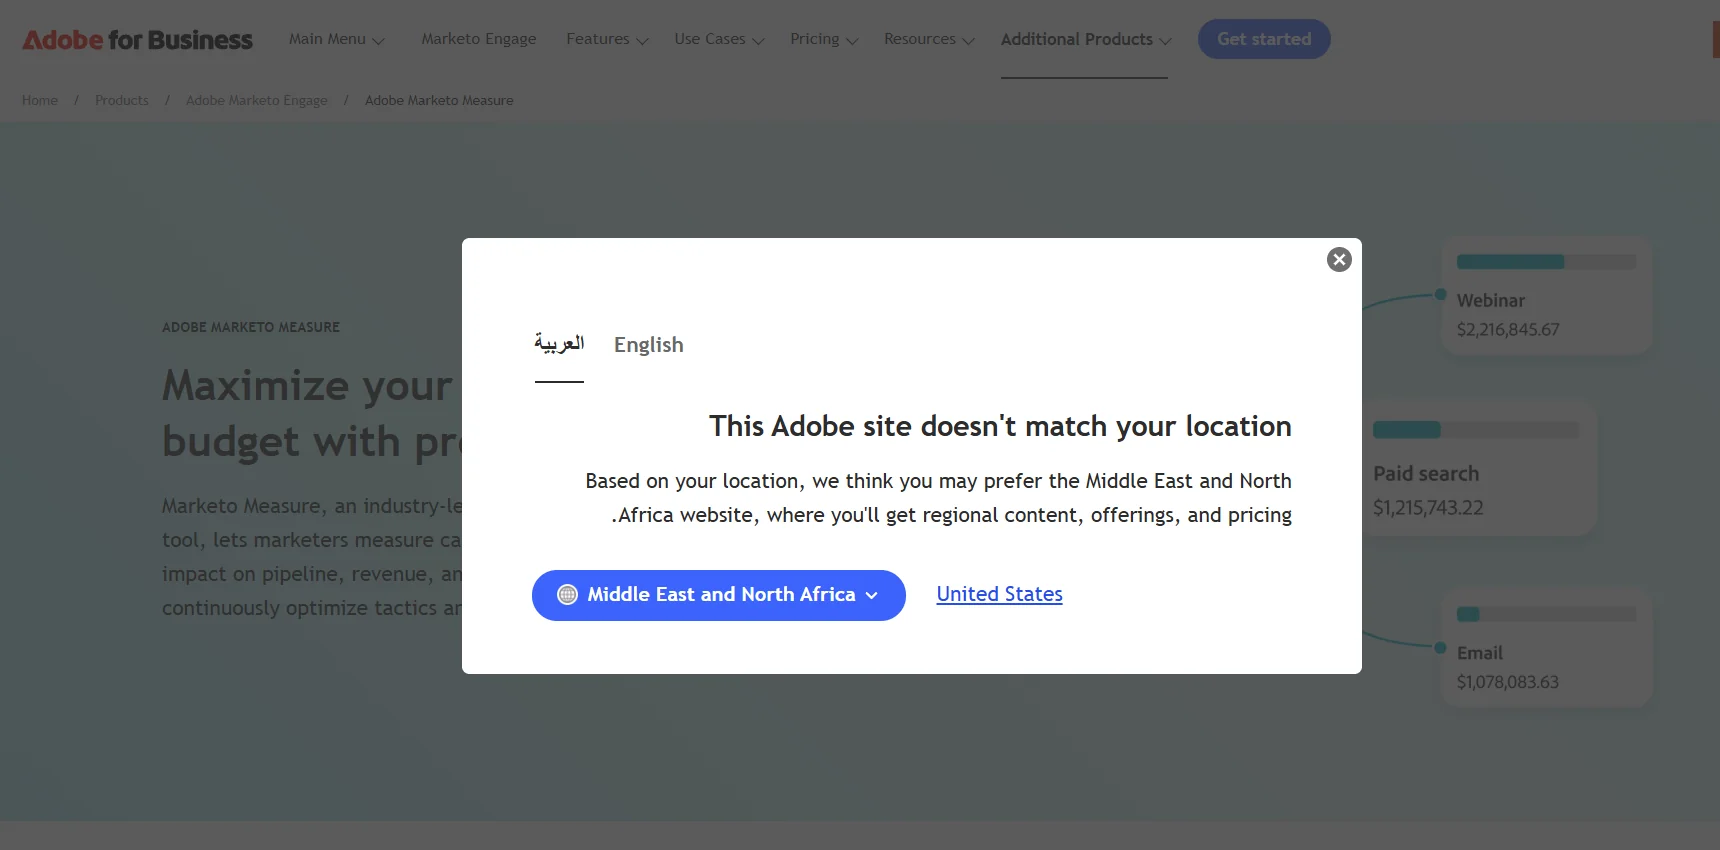Click the Email progress bar

point(1546,614)
